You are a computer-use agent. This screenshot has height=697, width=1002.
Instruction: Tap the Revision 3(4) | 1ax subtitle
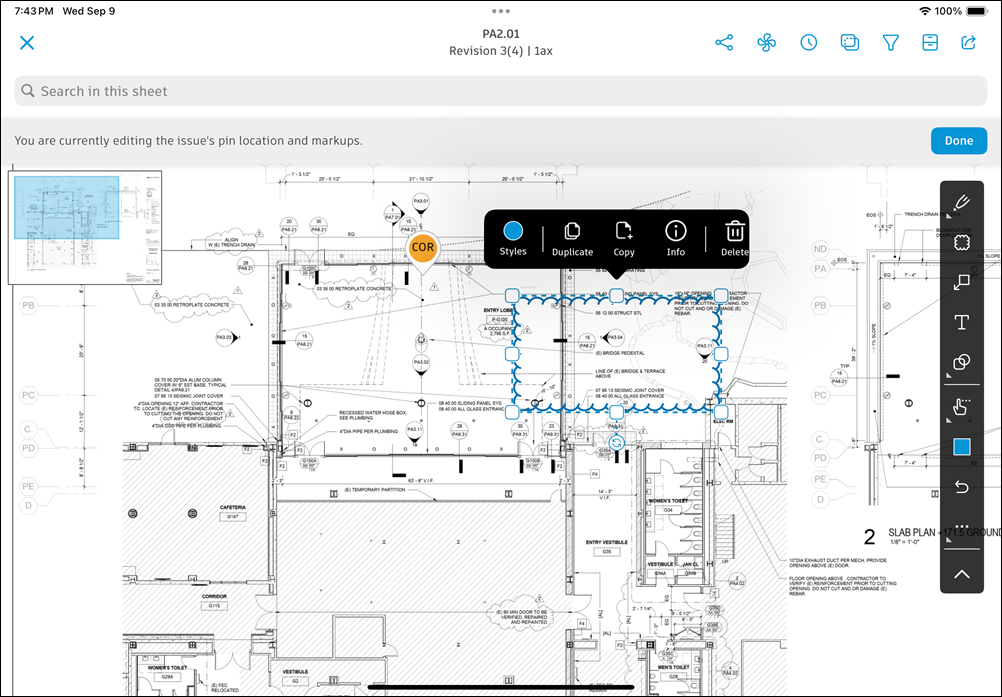(501, 51)
